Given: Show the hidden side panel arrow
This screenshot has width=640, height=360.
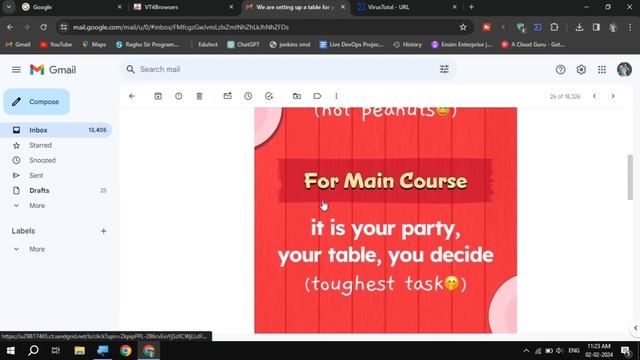Looking at the screenshot, I should click(635, 328).
